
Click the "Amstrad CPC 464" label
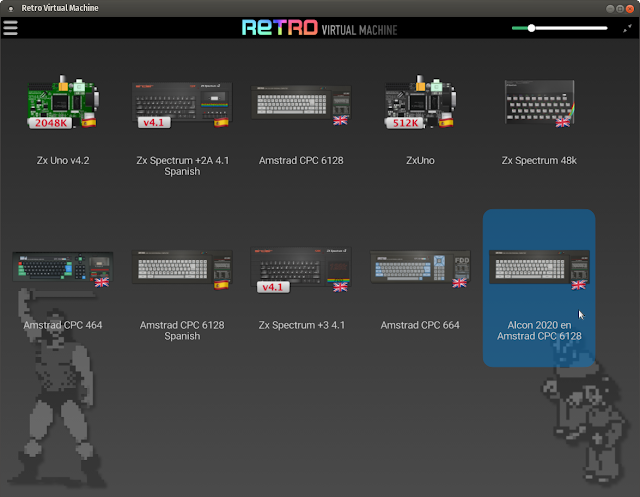(63, 325)
